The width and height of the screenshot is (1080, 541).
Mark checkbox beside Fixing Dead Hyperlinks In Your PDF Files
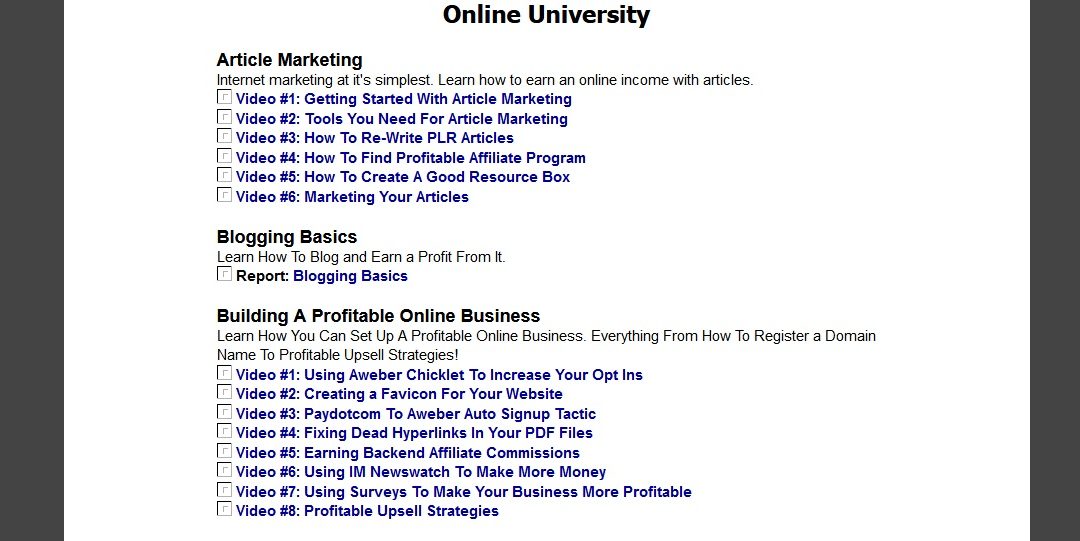[x=225, y=431]
